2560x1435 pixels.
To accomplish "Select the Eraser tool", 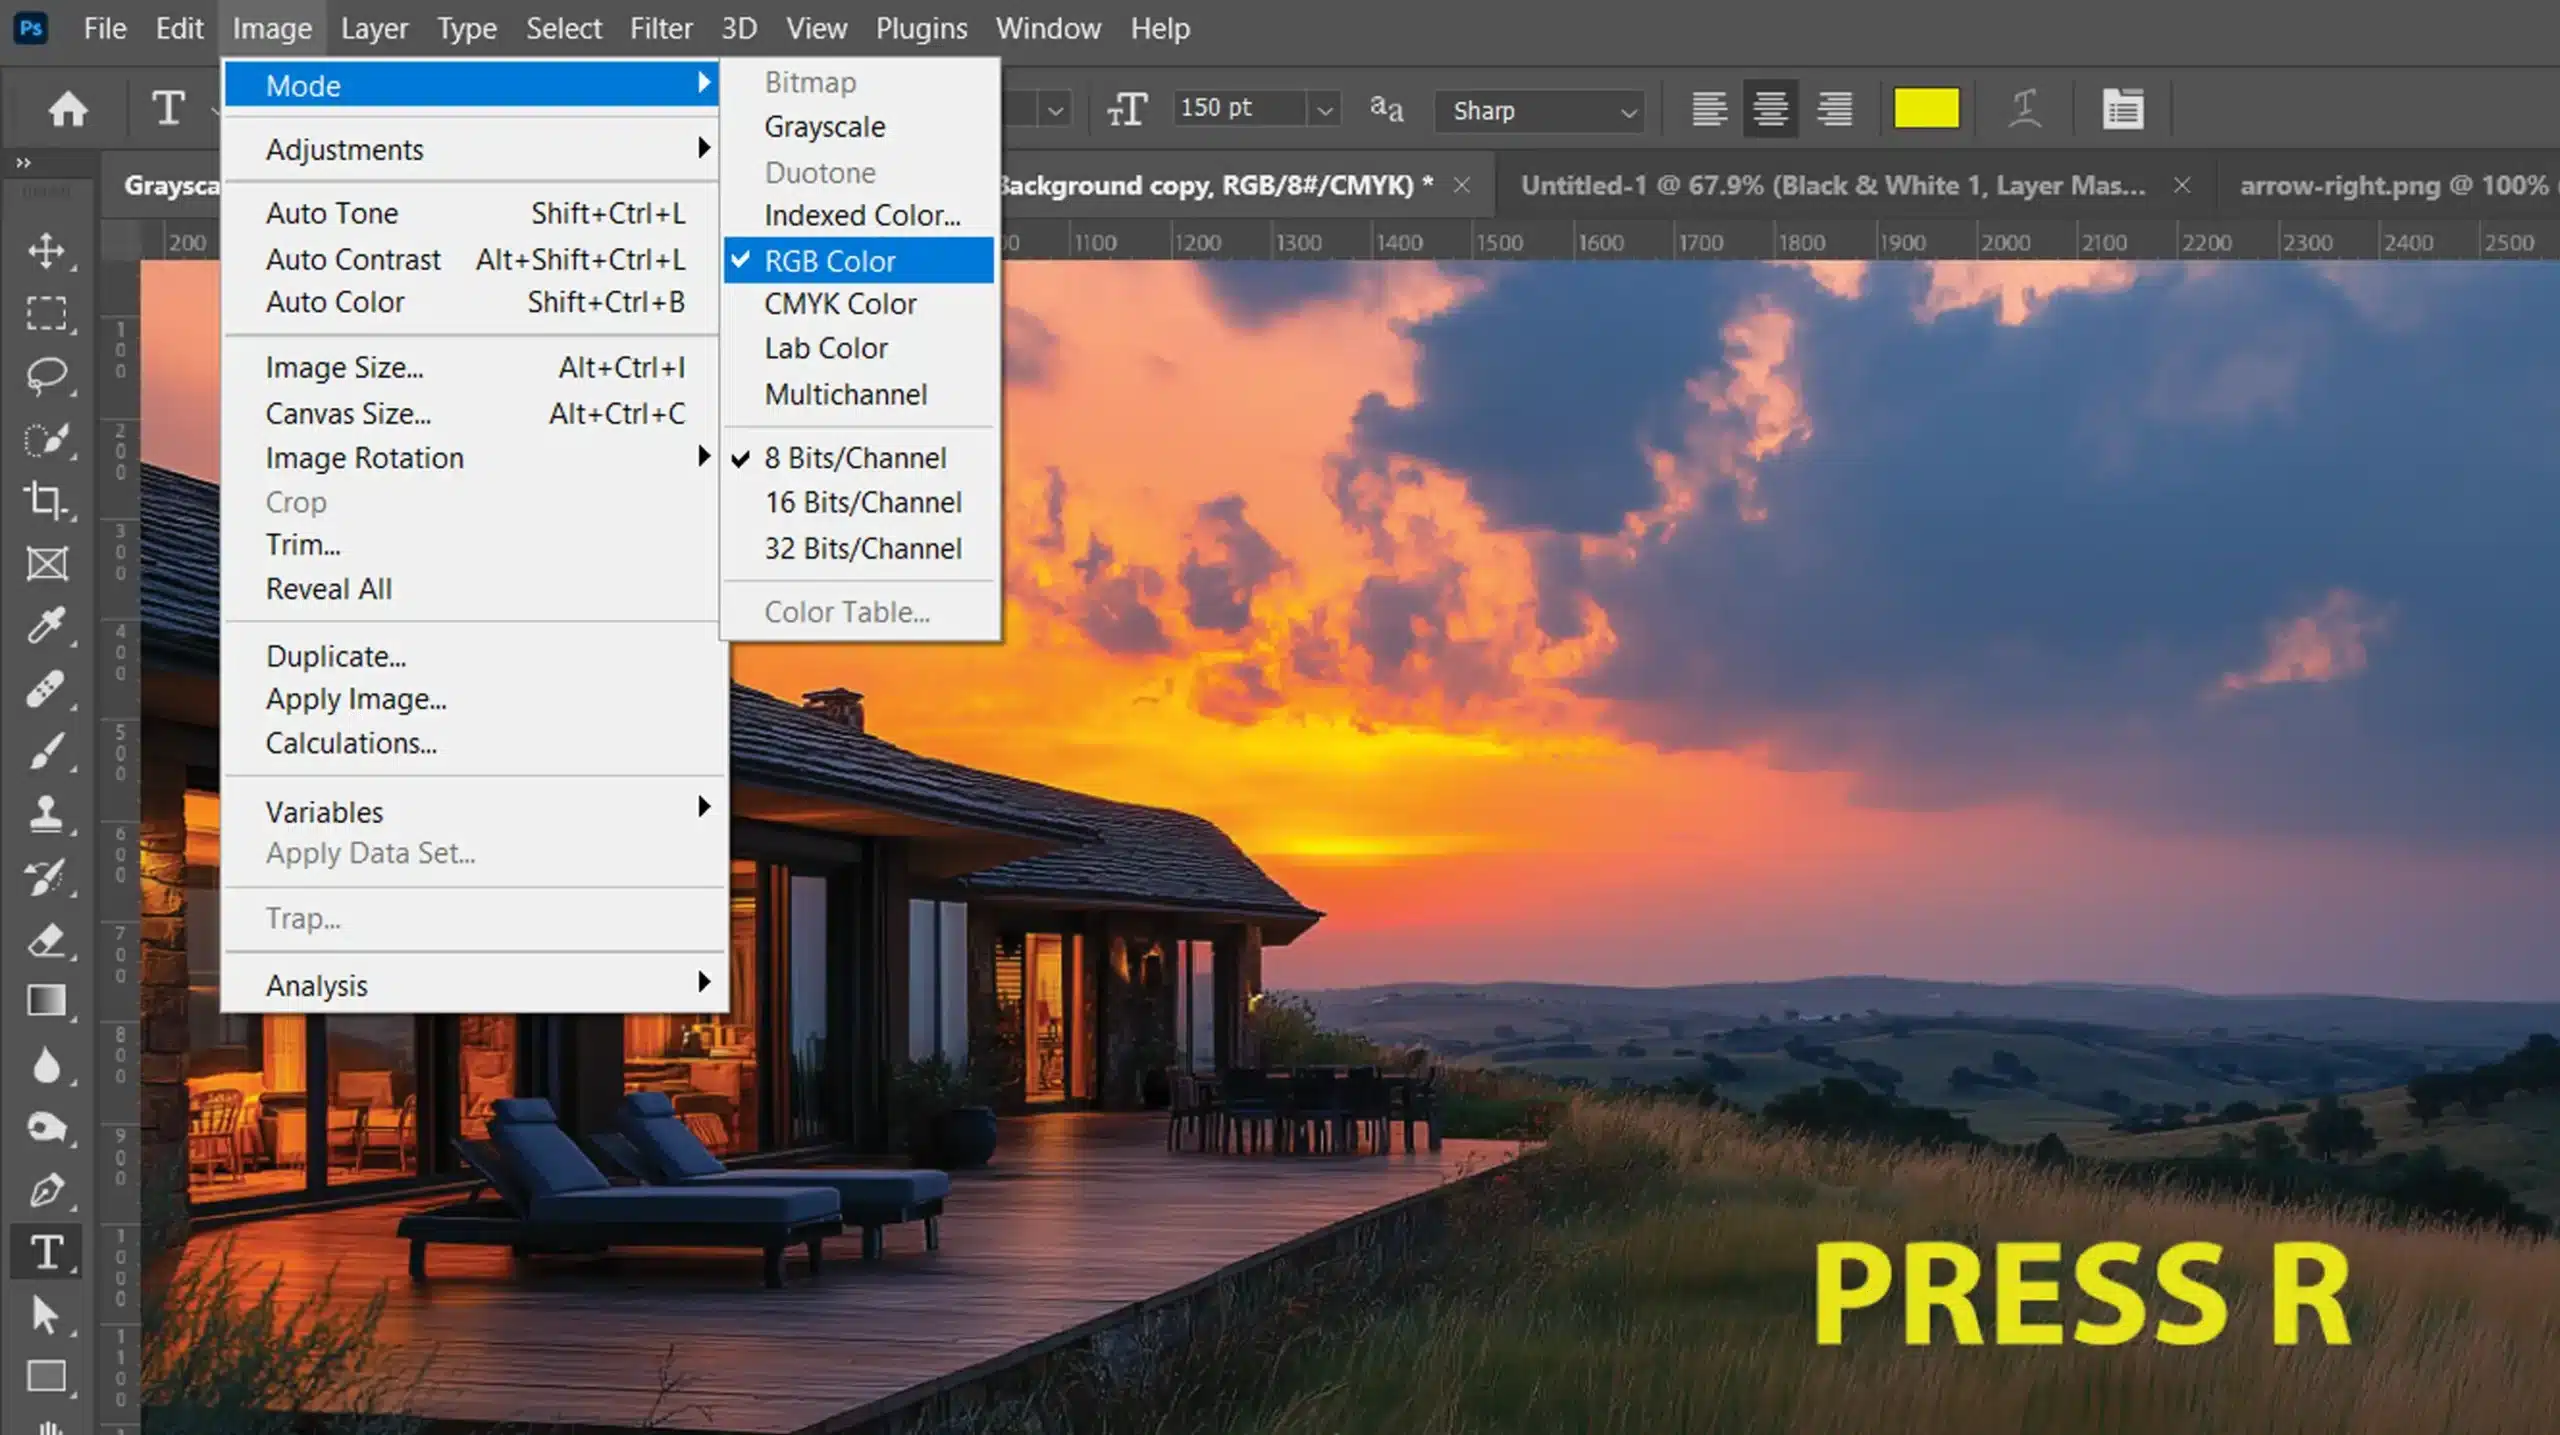I will pos(46,940).
